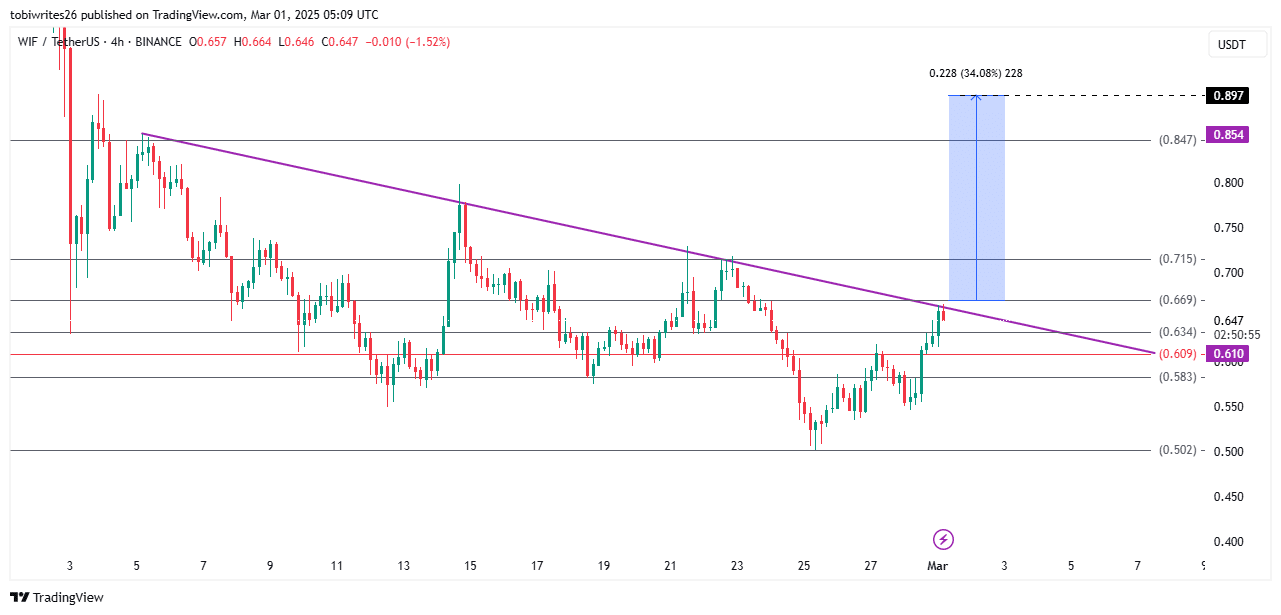Select the (0.669) resistance level label
Image resolution: width=1281 pixels, height=615 pixels.
pos(1177,301)
